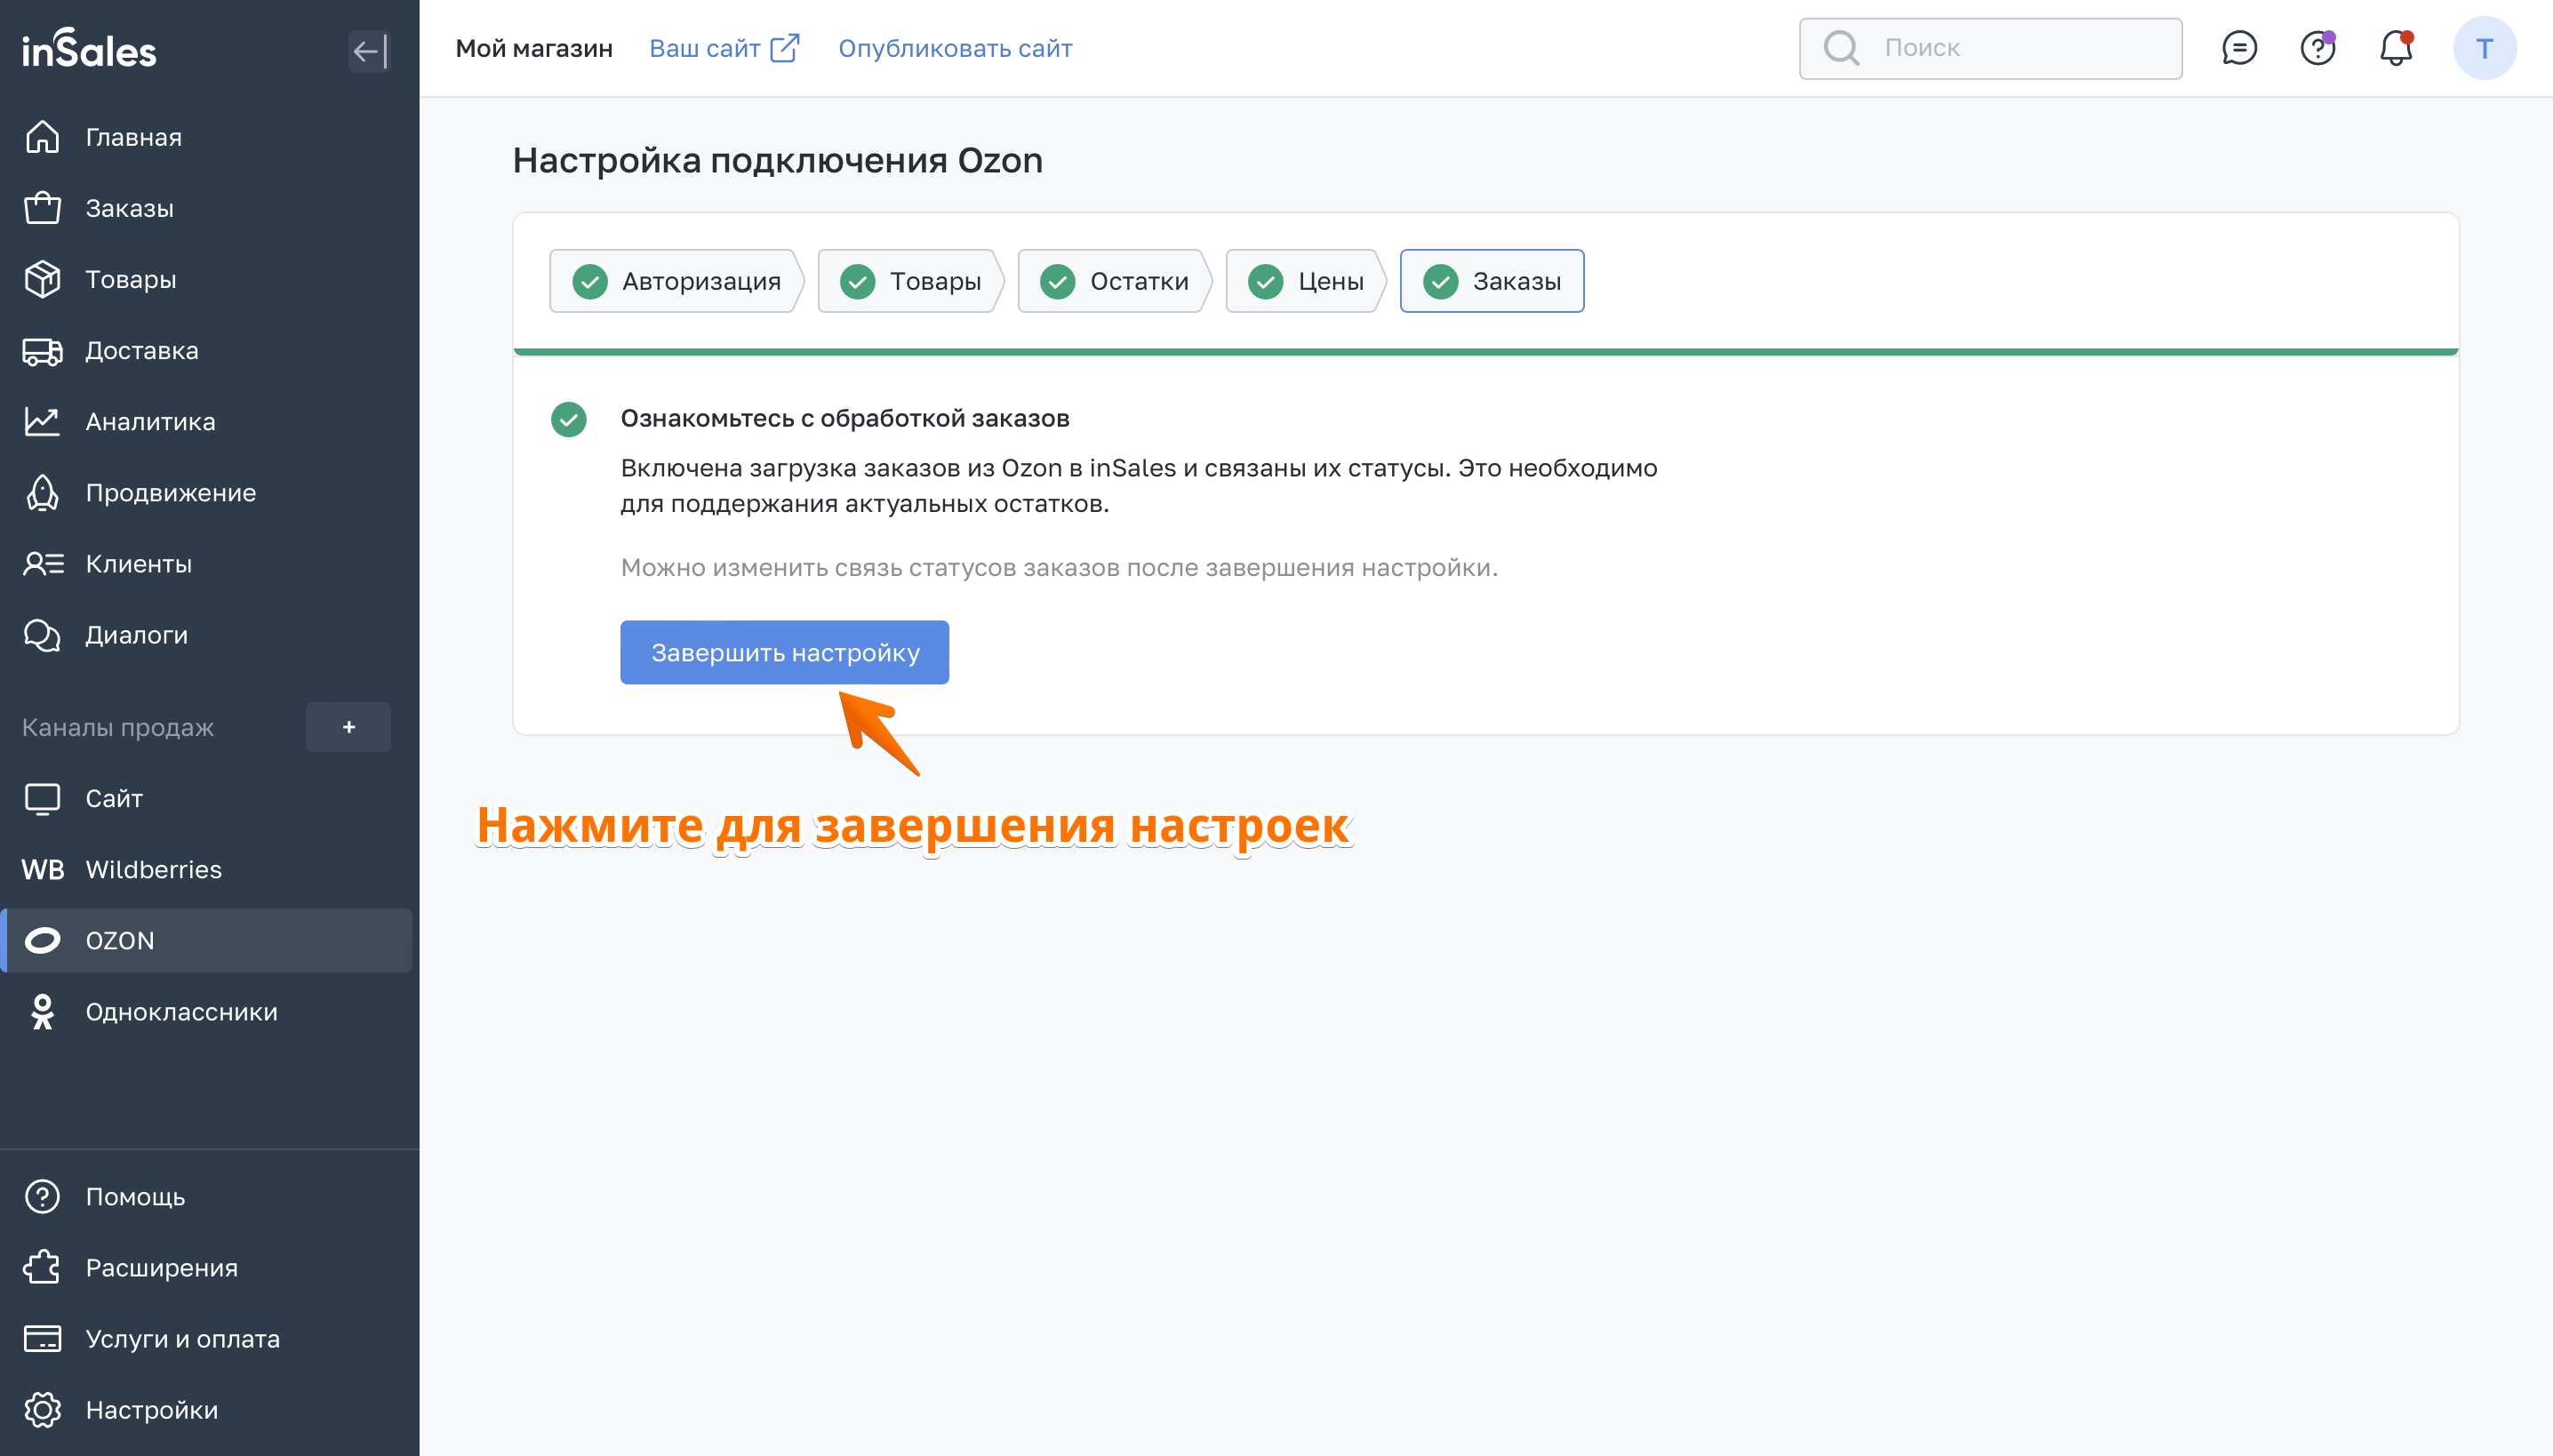Open Настройки gear menu item
This screenshot has width=2553, height=1456.
click(x=151, y=1409)
